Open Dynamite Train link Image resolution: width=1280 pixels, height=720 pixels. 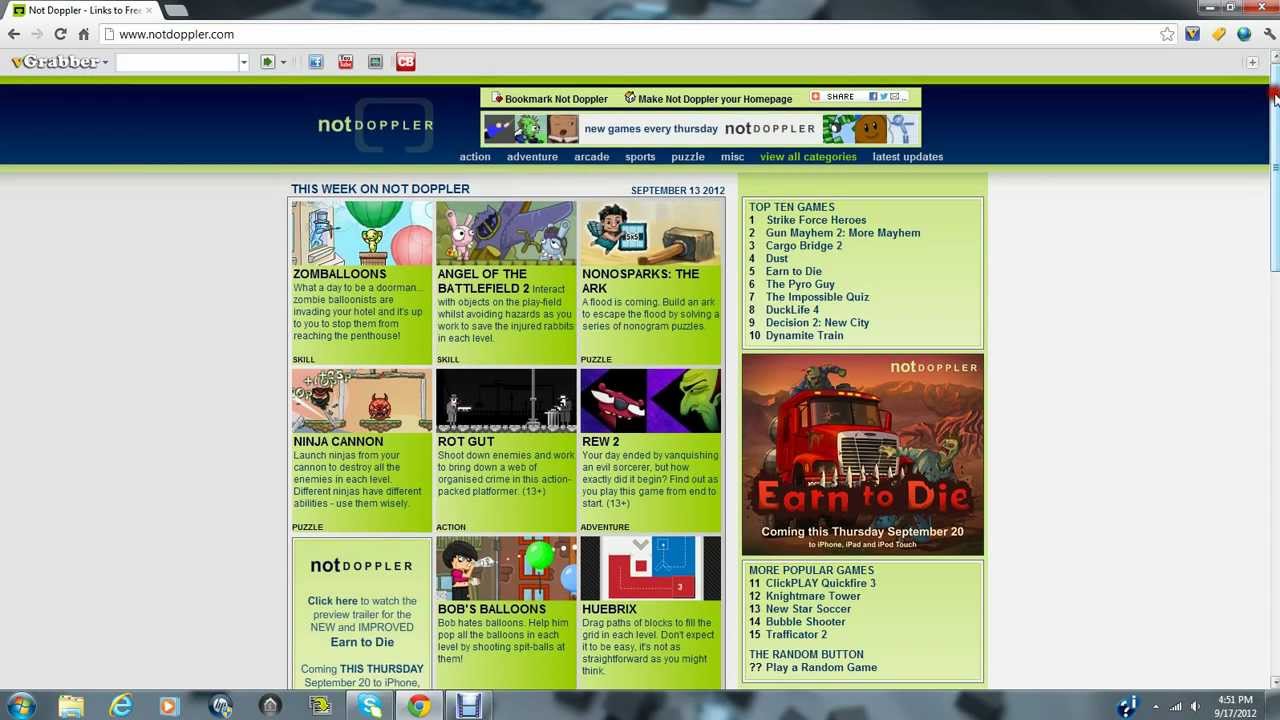click(804, 336)
